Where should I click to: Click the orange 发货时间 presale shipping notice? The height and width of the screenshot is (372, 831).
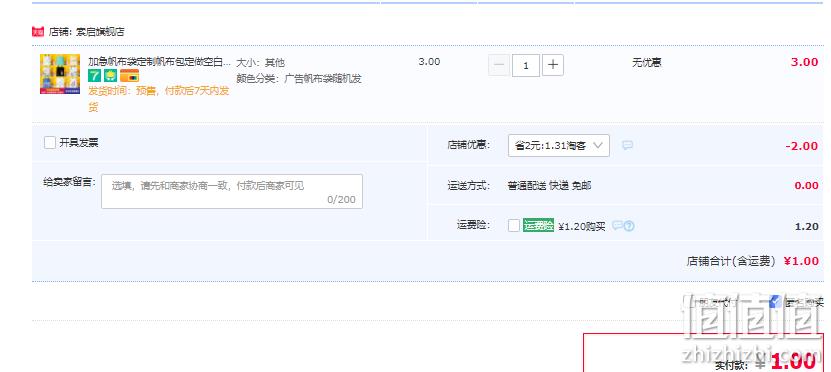[x=158, y=99]
